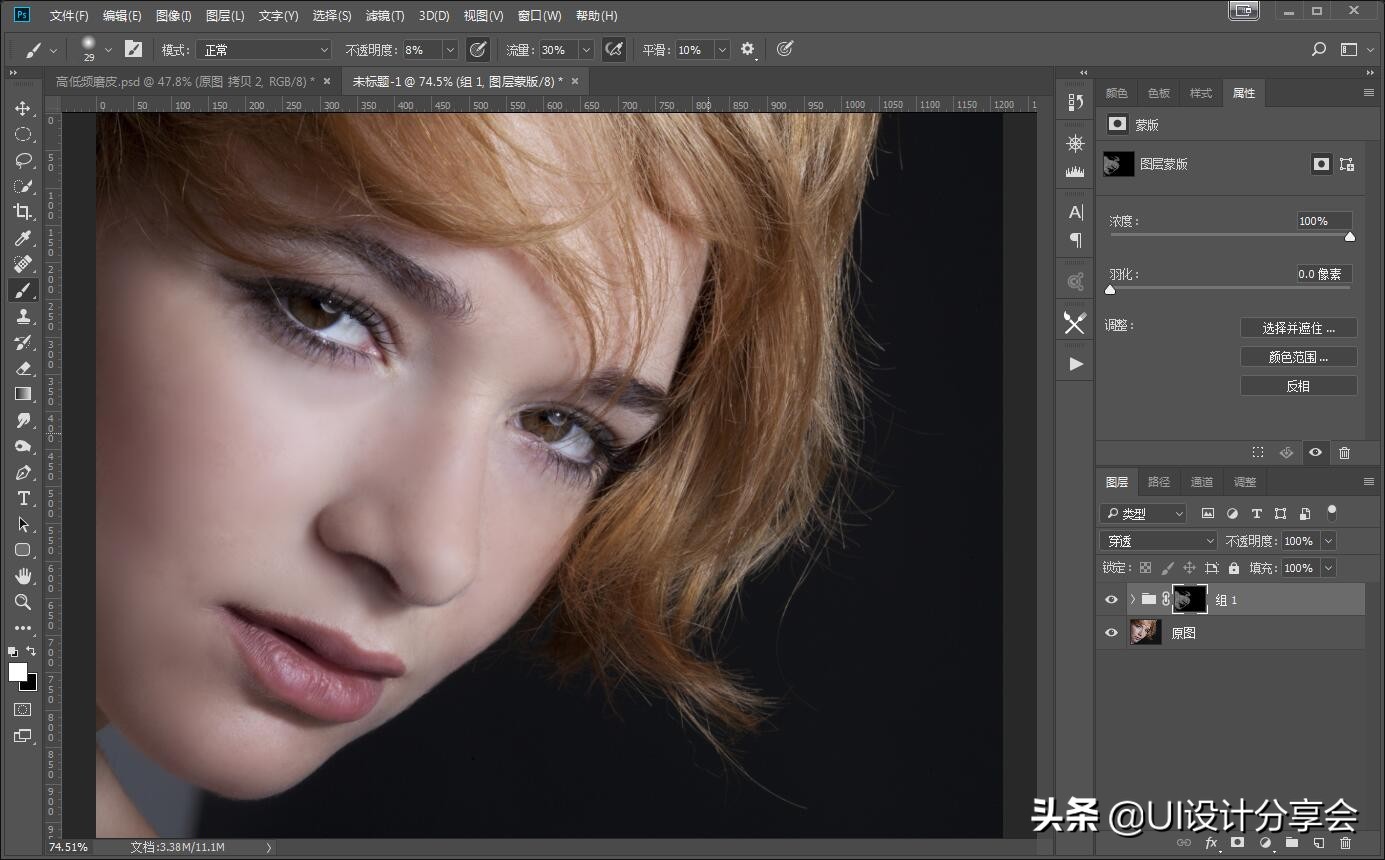This screenshot has height=860, width=1385.
Task: Hide the 原图 layer visibility eye
Action: click(x=1111, y=632)
